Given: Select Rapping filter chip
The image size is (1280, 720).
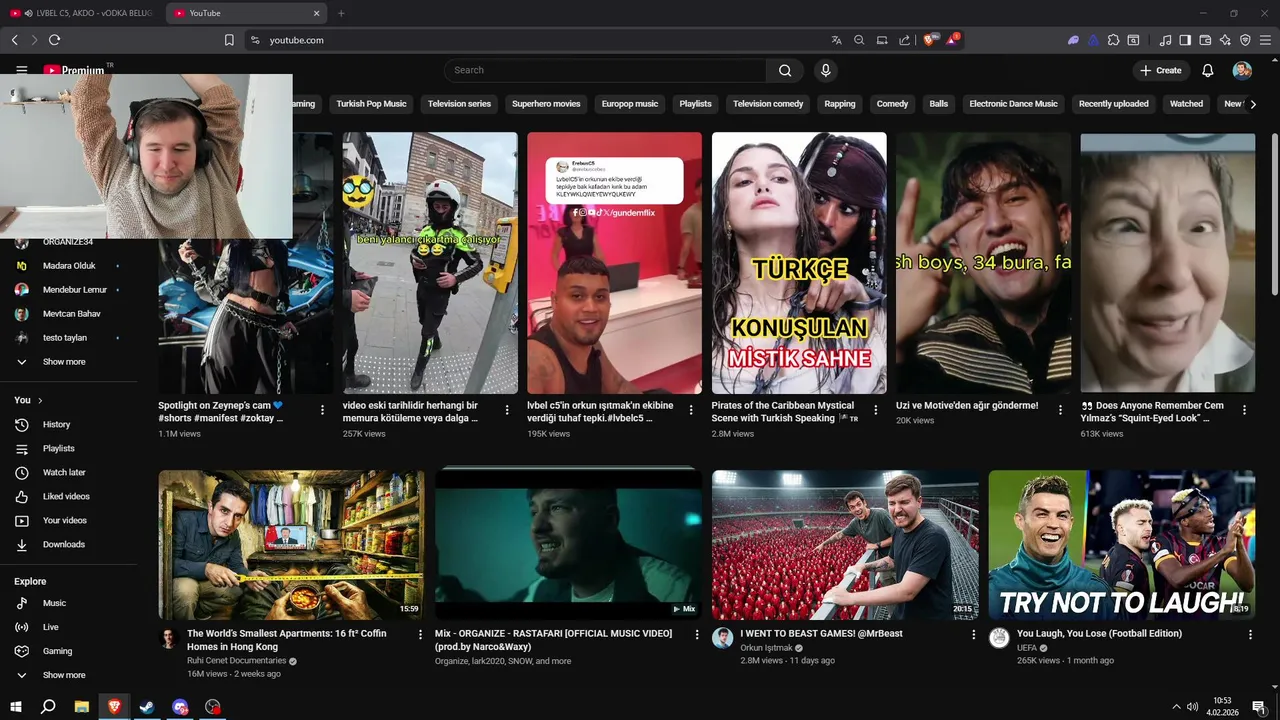Looking at the screenshot, I should click(840, 104).
